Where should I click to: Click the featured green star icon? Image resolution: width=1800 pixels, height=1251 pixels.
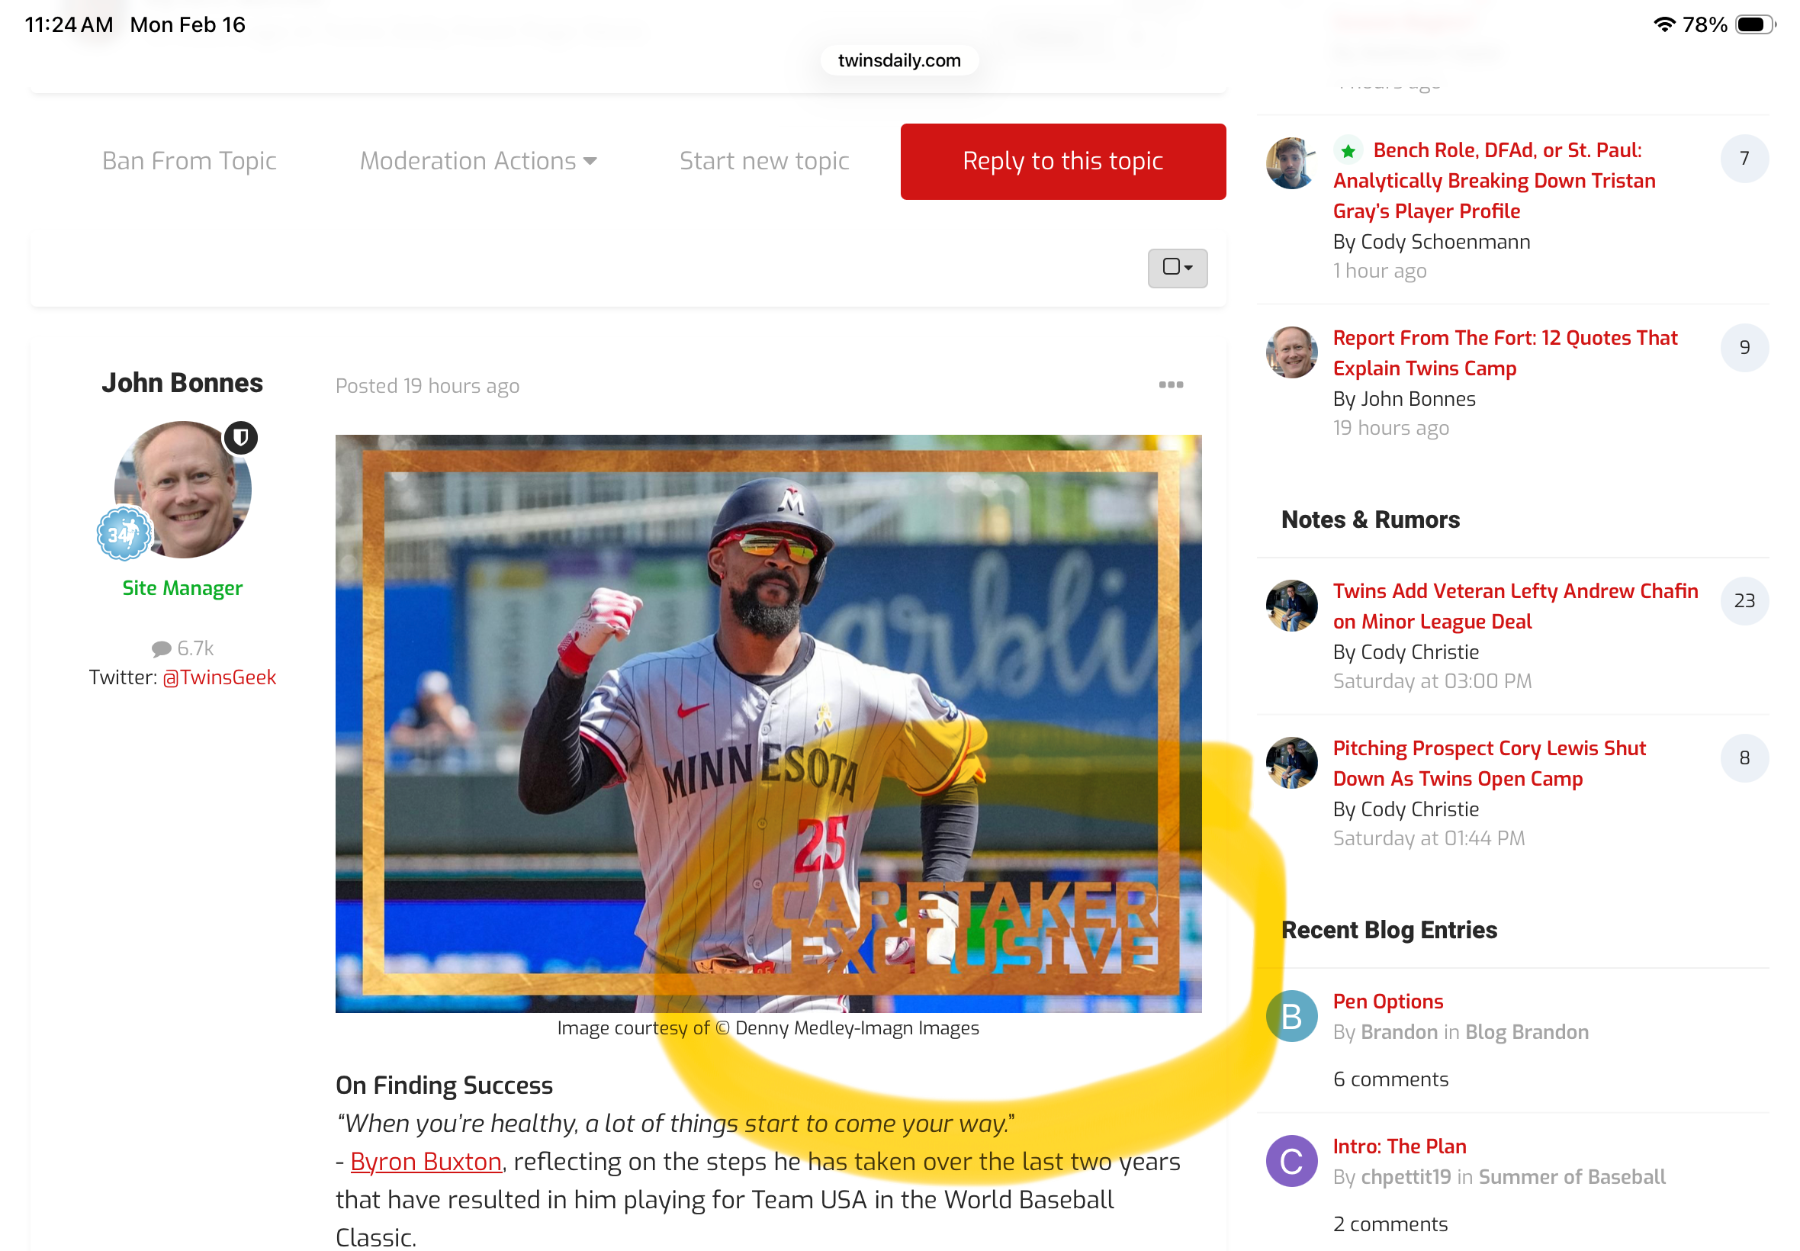(x=1348, y=151)
